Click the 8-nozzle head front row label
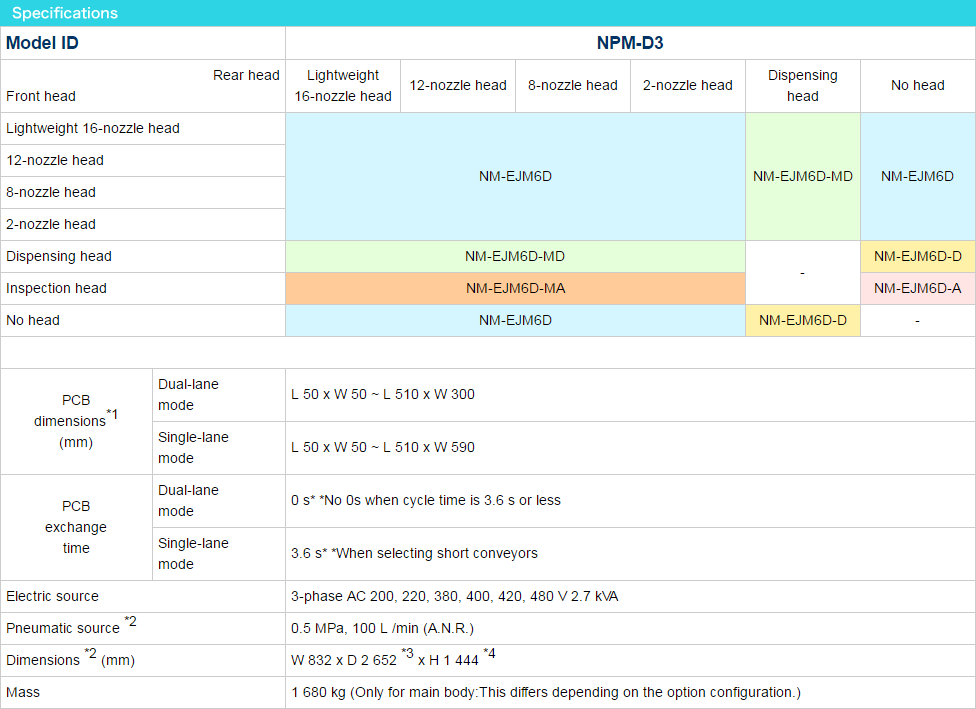976x709 pixels. click(51, 192)
